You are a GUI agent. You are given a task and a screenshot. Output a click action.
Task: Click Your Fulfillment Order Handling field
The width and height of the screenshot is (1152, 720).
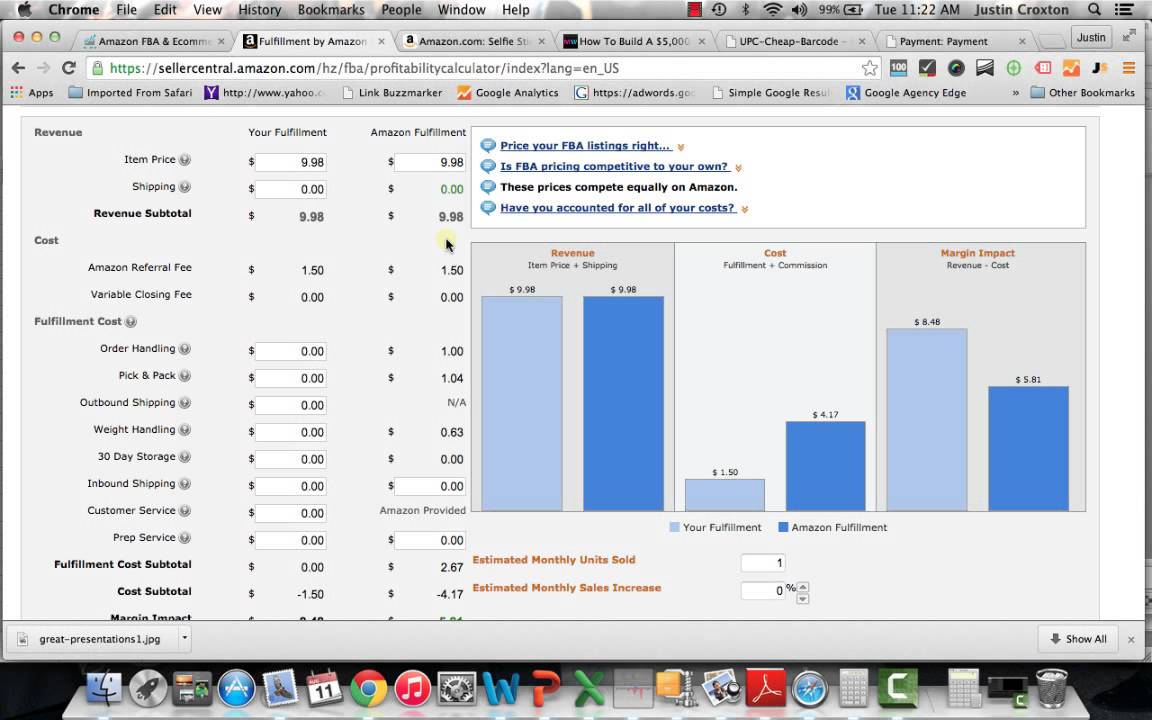coord(291,351)
